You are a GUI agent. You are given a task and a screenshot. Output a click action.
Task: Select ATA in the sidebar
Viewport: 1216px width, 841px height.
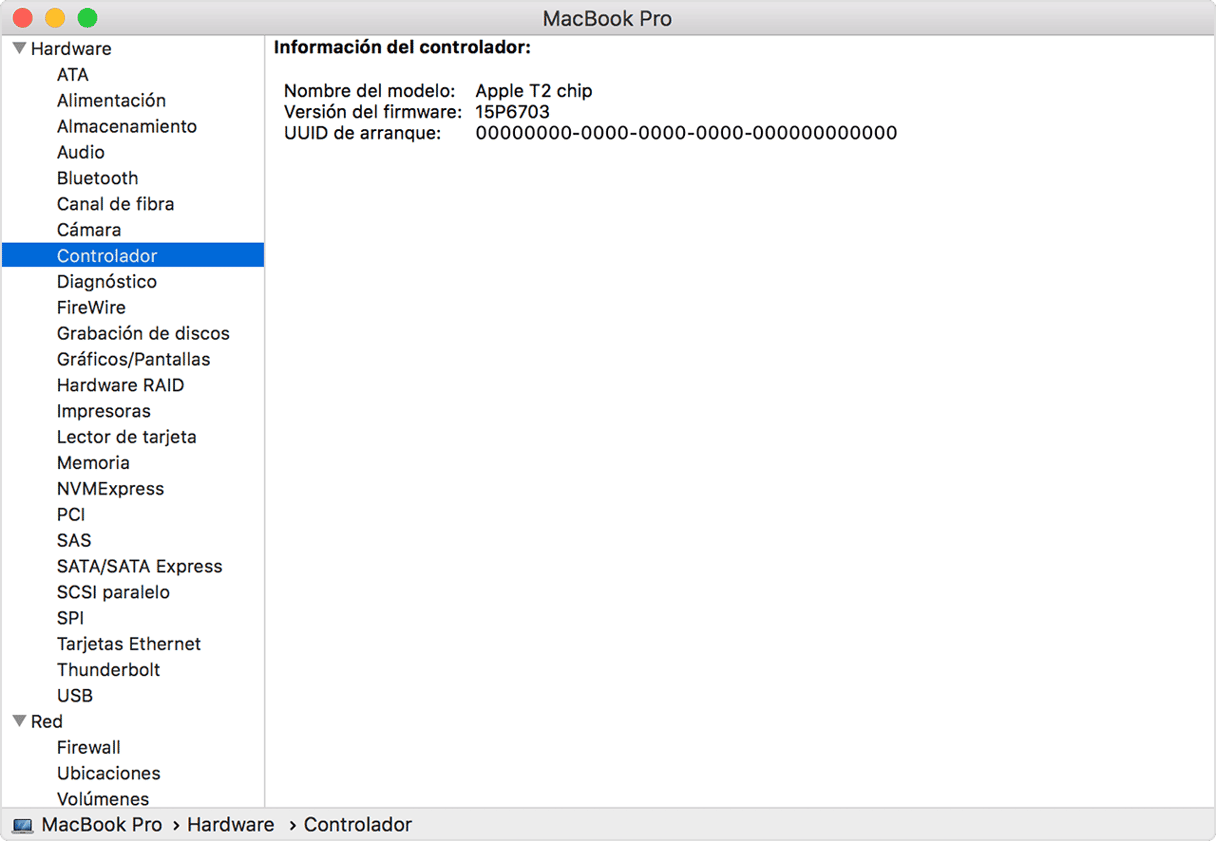click(73, 75)
